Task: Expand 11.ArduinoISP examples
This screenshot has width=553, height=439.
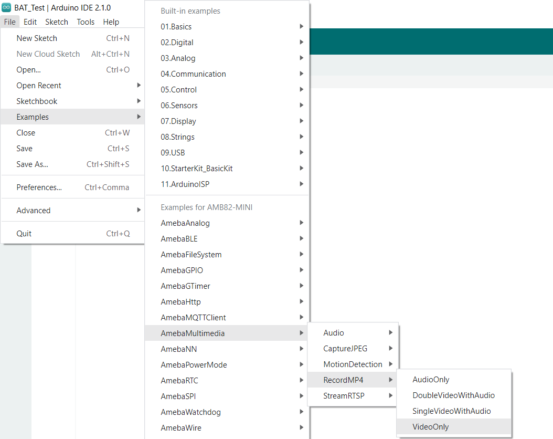Action: tap(227, 184)
